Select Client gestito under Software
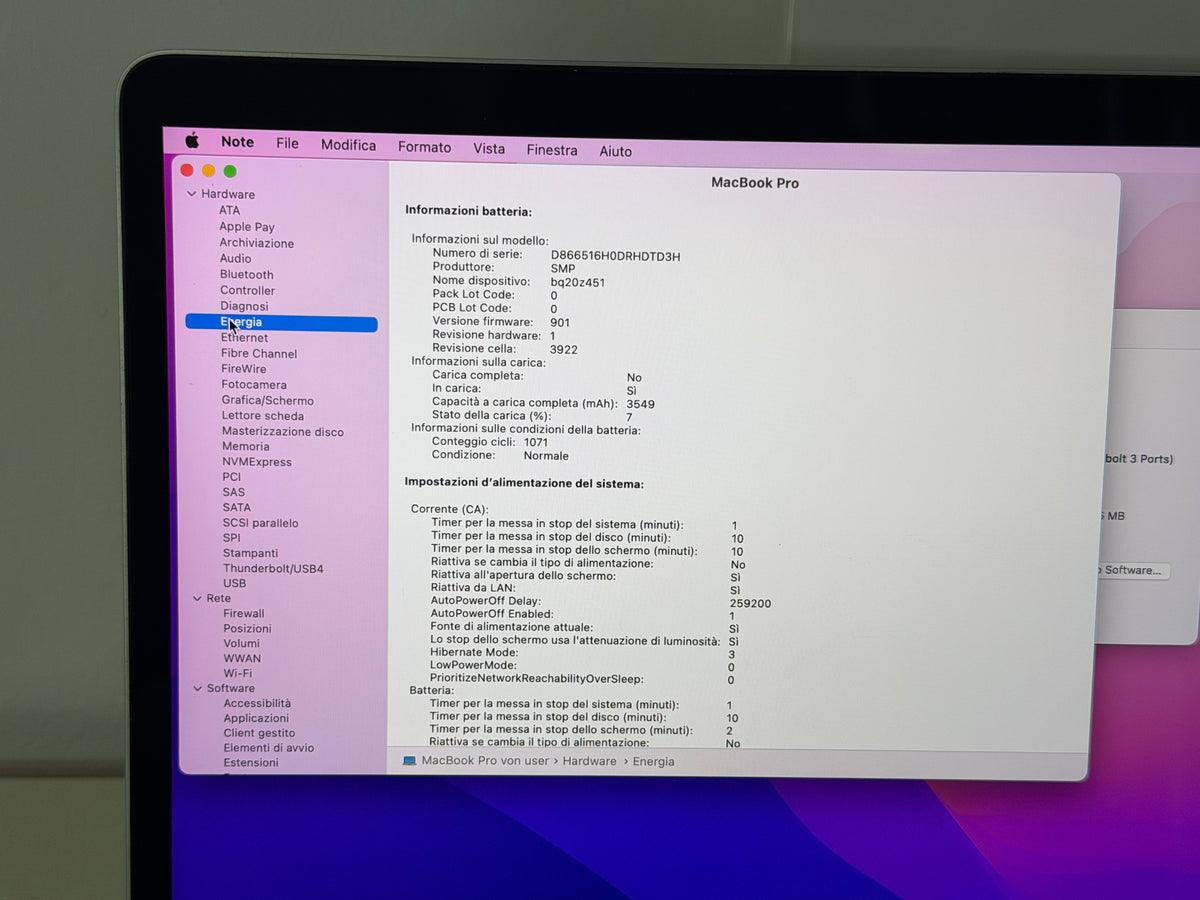 (x=259, y=733)
